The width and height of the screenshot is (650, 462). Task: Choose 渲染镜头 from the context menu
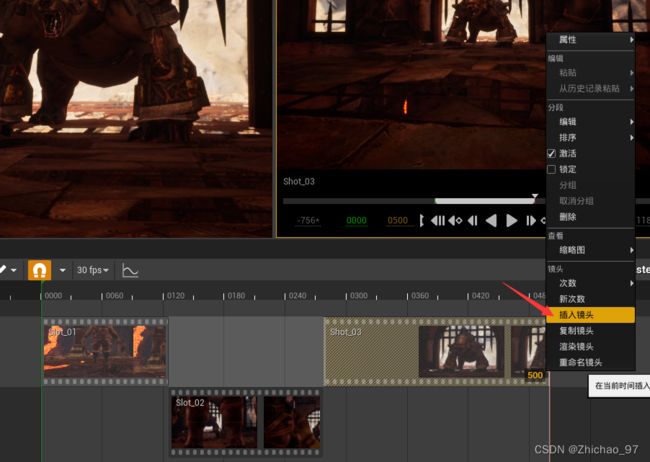coord(591,347)
